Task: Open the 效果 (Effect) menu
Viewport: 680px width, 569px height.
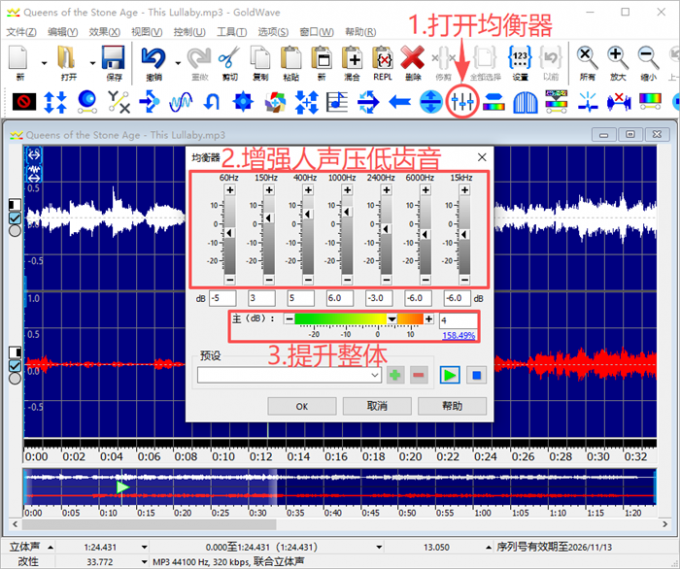Action: coord(105,32)
